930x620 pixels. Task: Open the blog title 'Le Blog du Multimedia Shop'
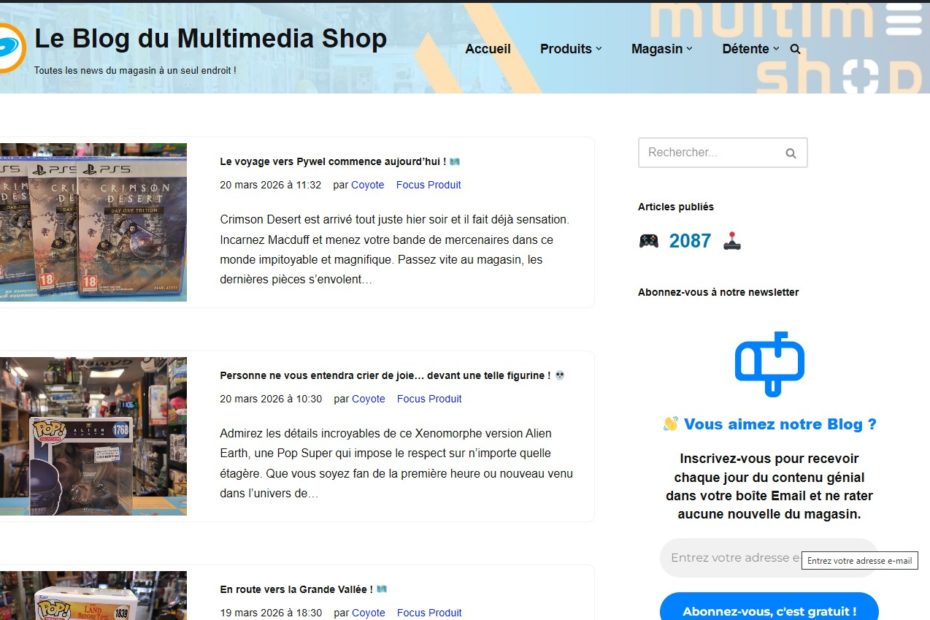point(210,39)
